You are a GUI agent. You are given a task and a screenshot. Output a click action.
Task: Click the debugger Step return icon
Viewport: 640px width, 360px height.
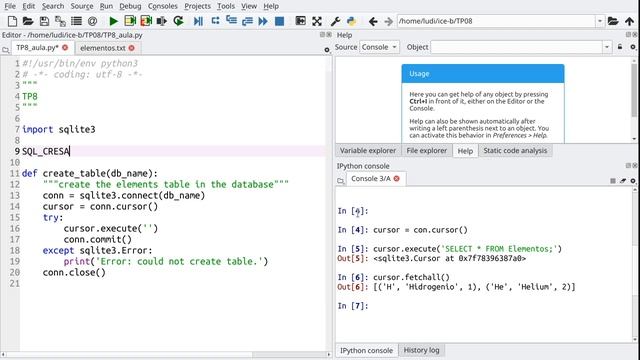coord(247,21)
